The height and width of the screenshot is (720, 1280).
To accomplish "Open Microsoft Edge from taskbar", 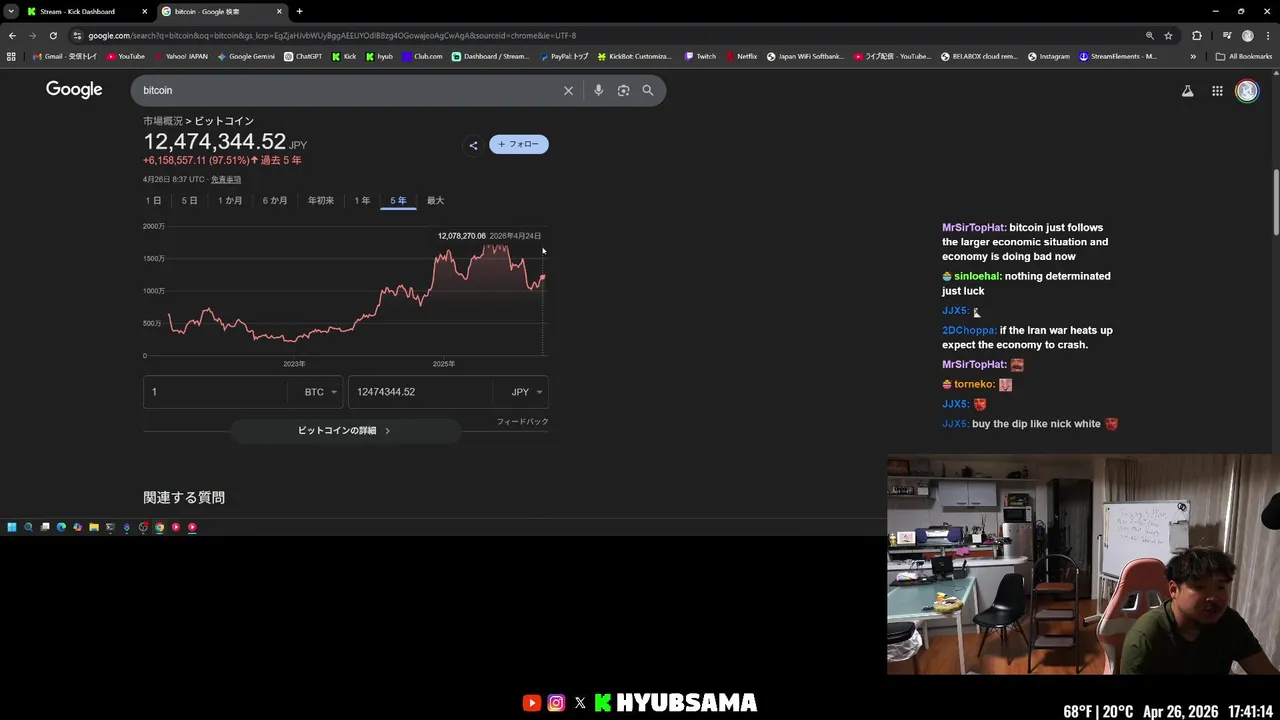I will [61, 527].
